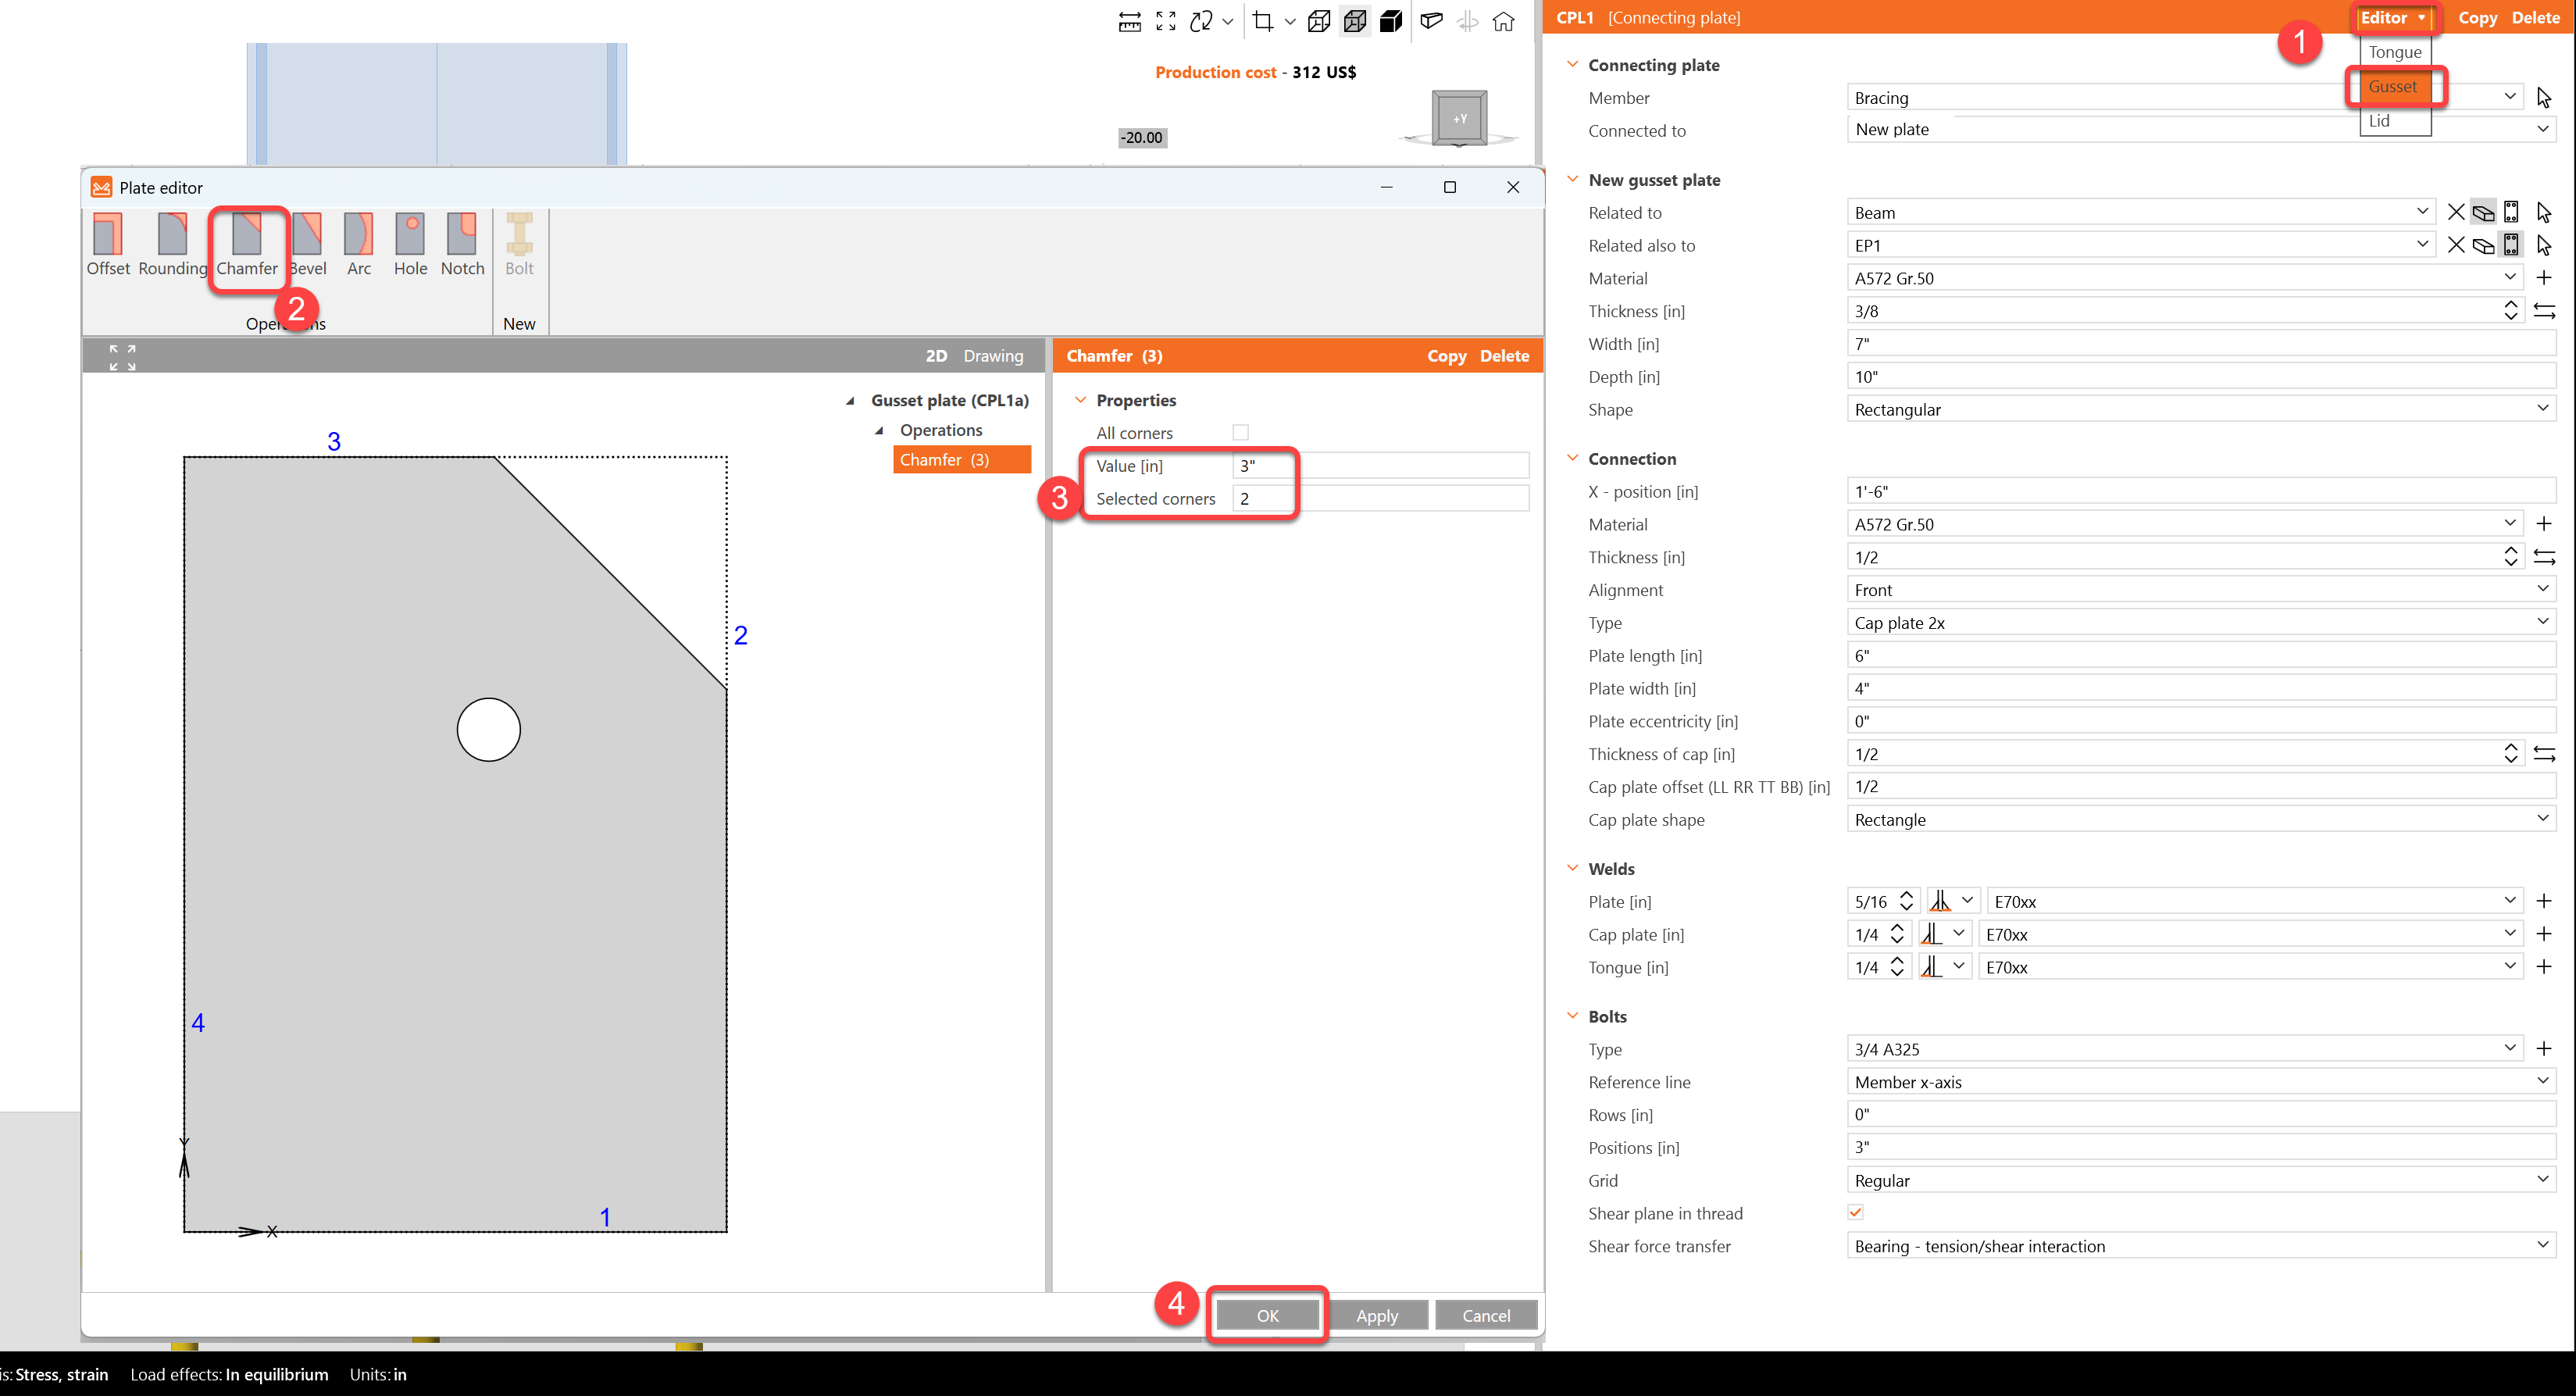The image size is (2576, 1396).
Task: Collapse the Bolts section
Action: [1573, 1016]
